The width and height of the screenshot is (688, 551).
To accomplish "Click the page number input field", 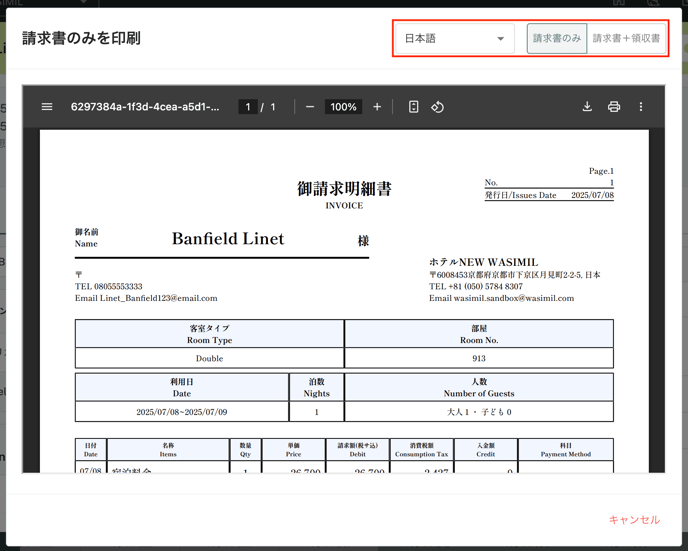I will (x=247, y=107).
